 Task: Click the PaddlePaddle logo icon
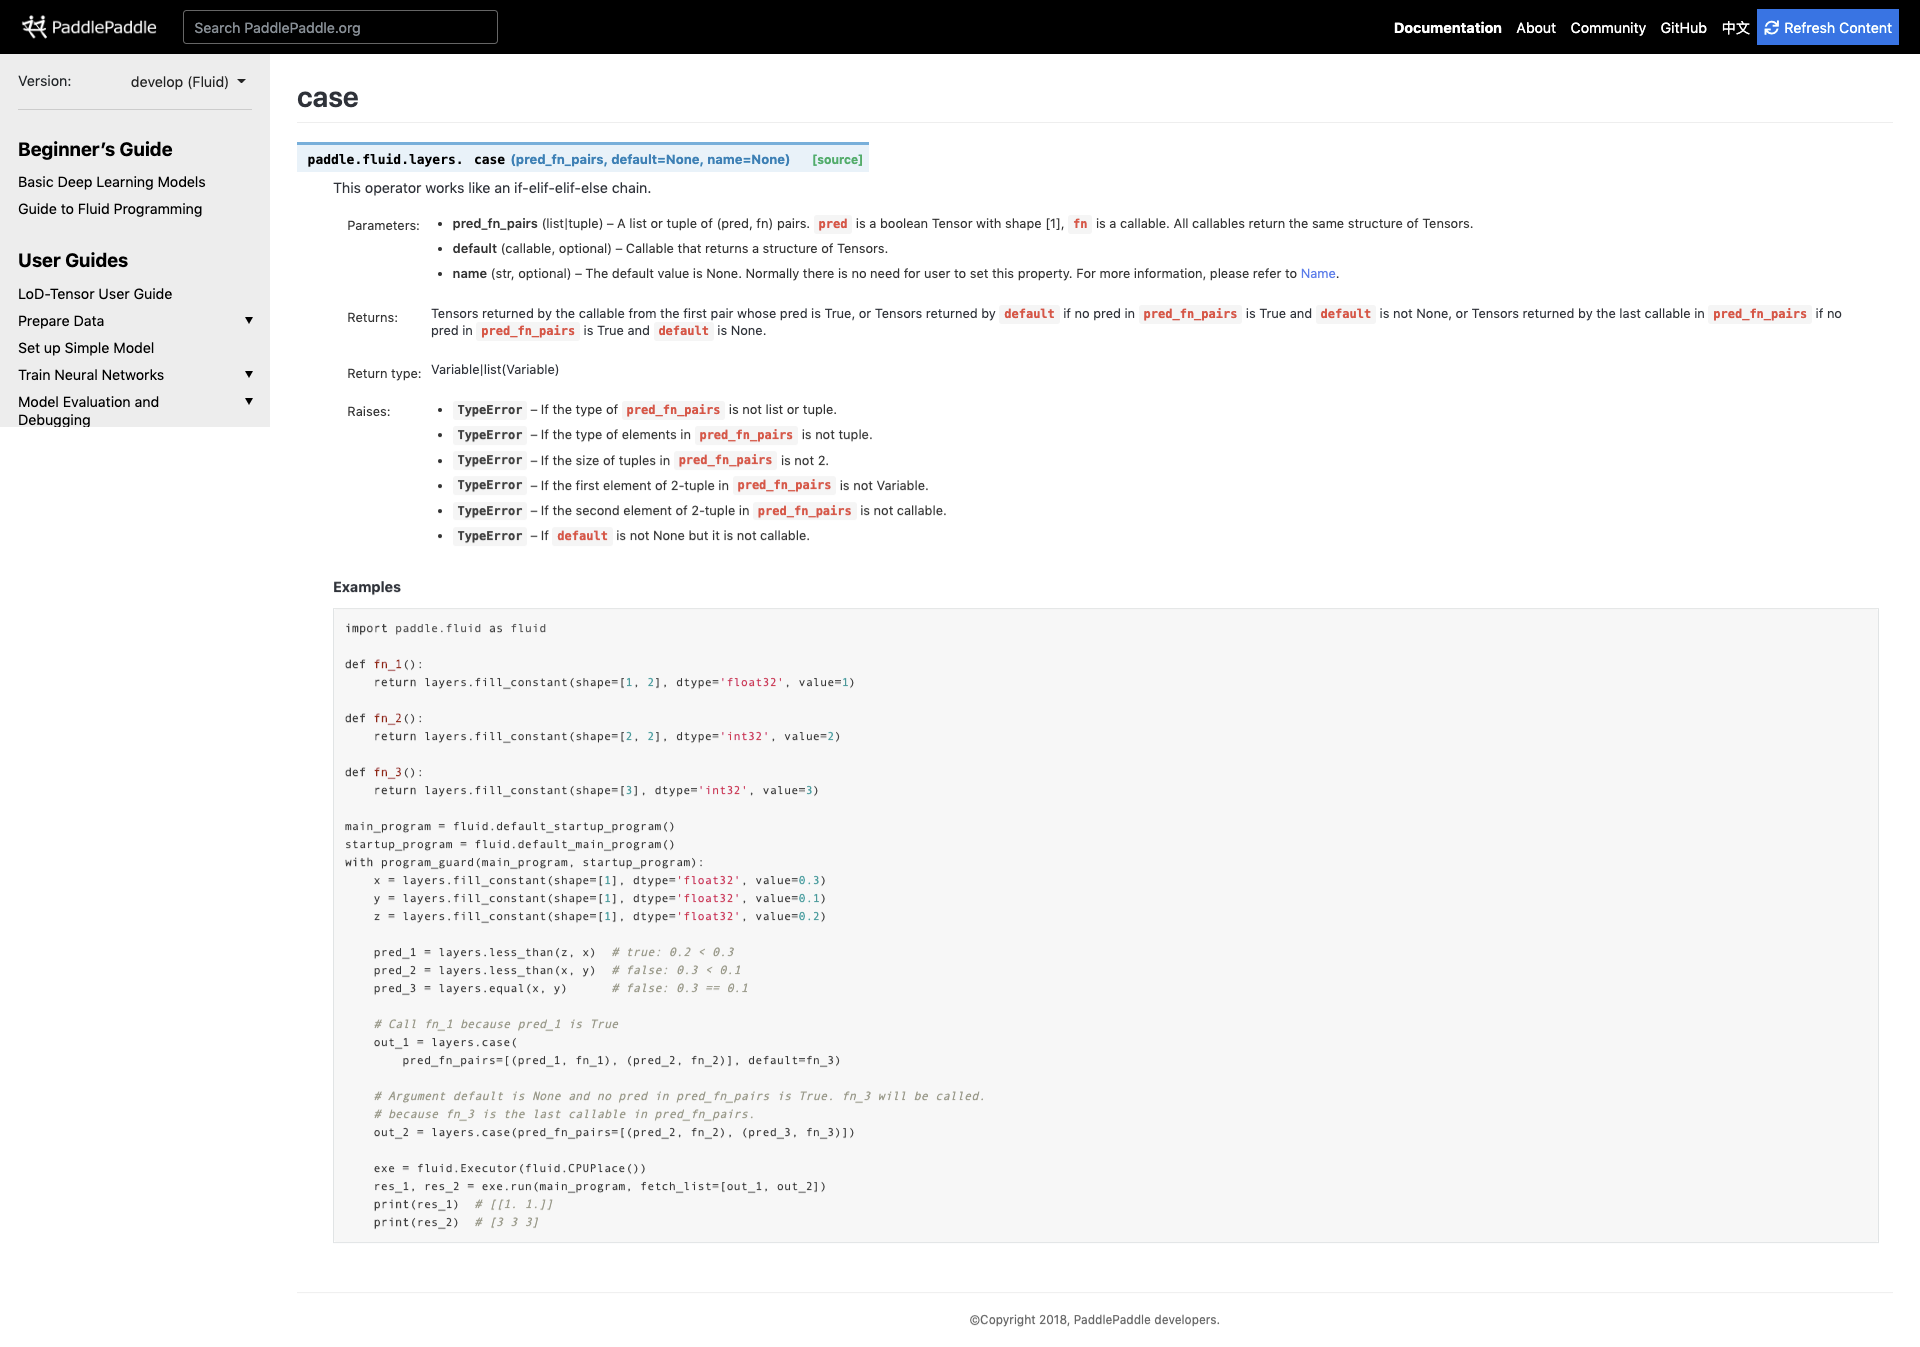(x=35, y=27)
